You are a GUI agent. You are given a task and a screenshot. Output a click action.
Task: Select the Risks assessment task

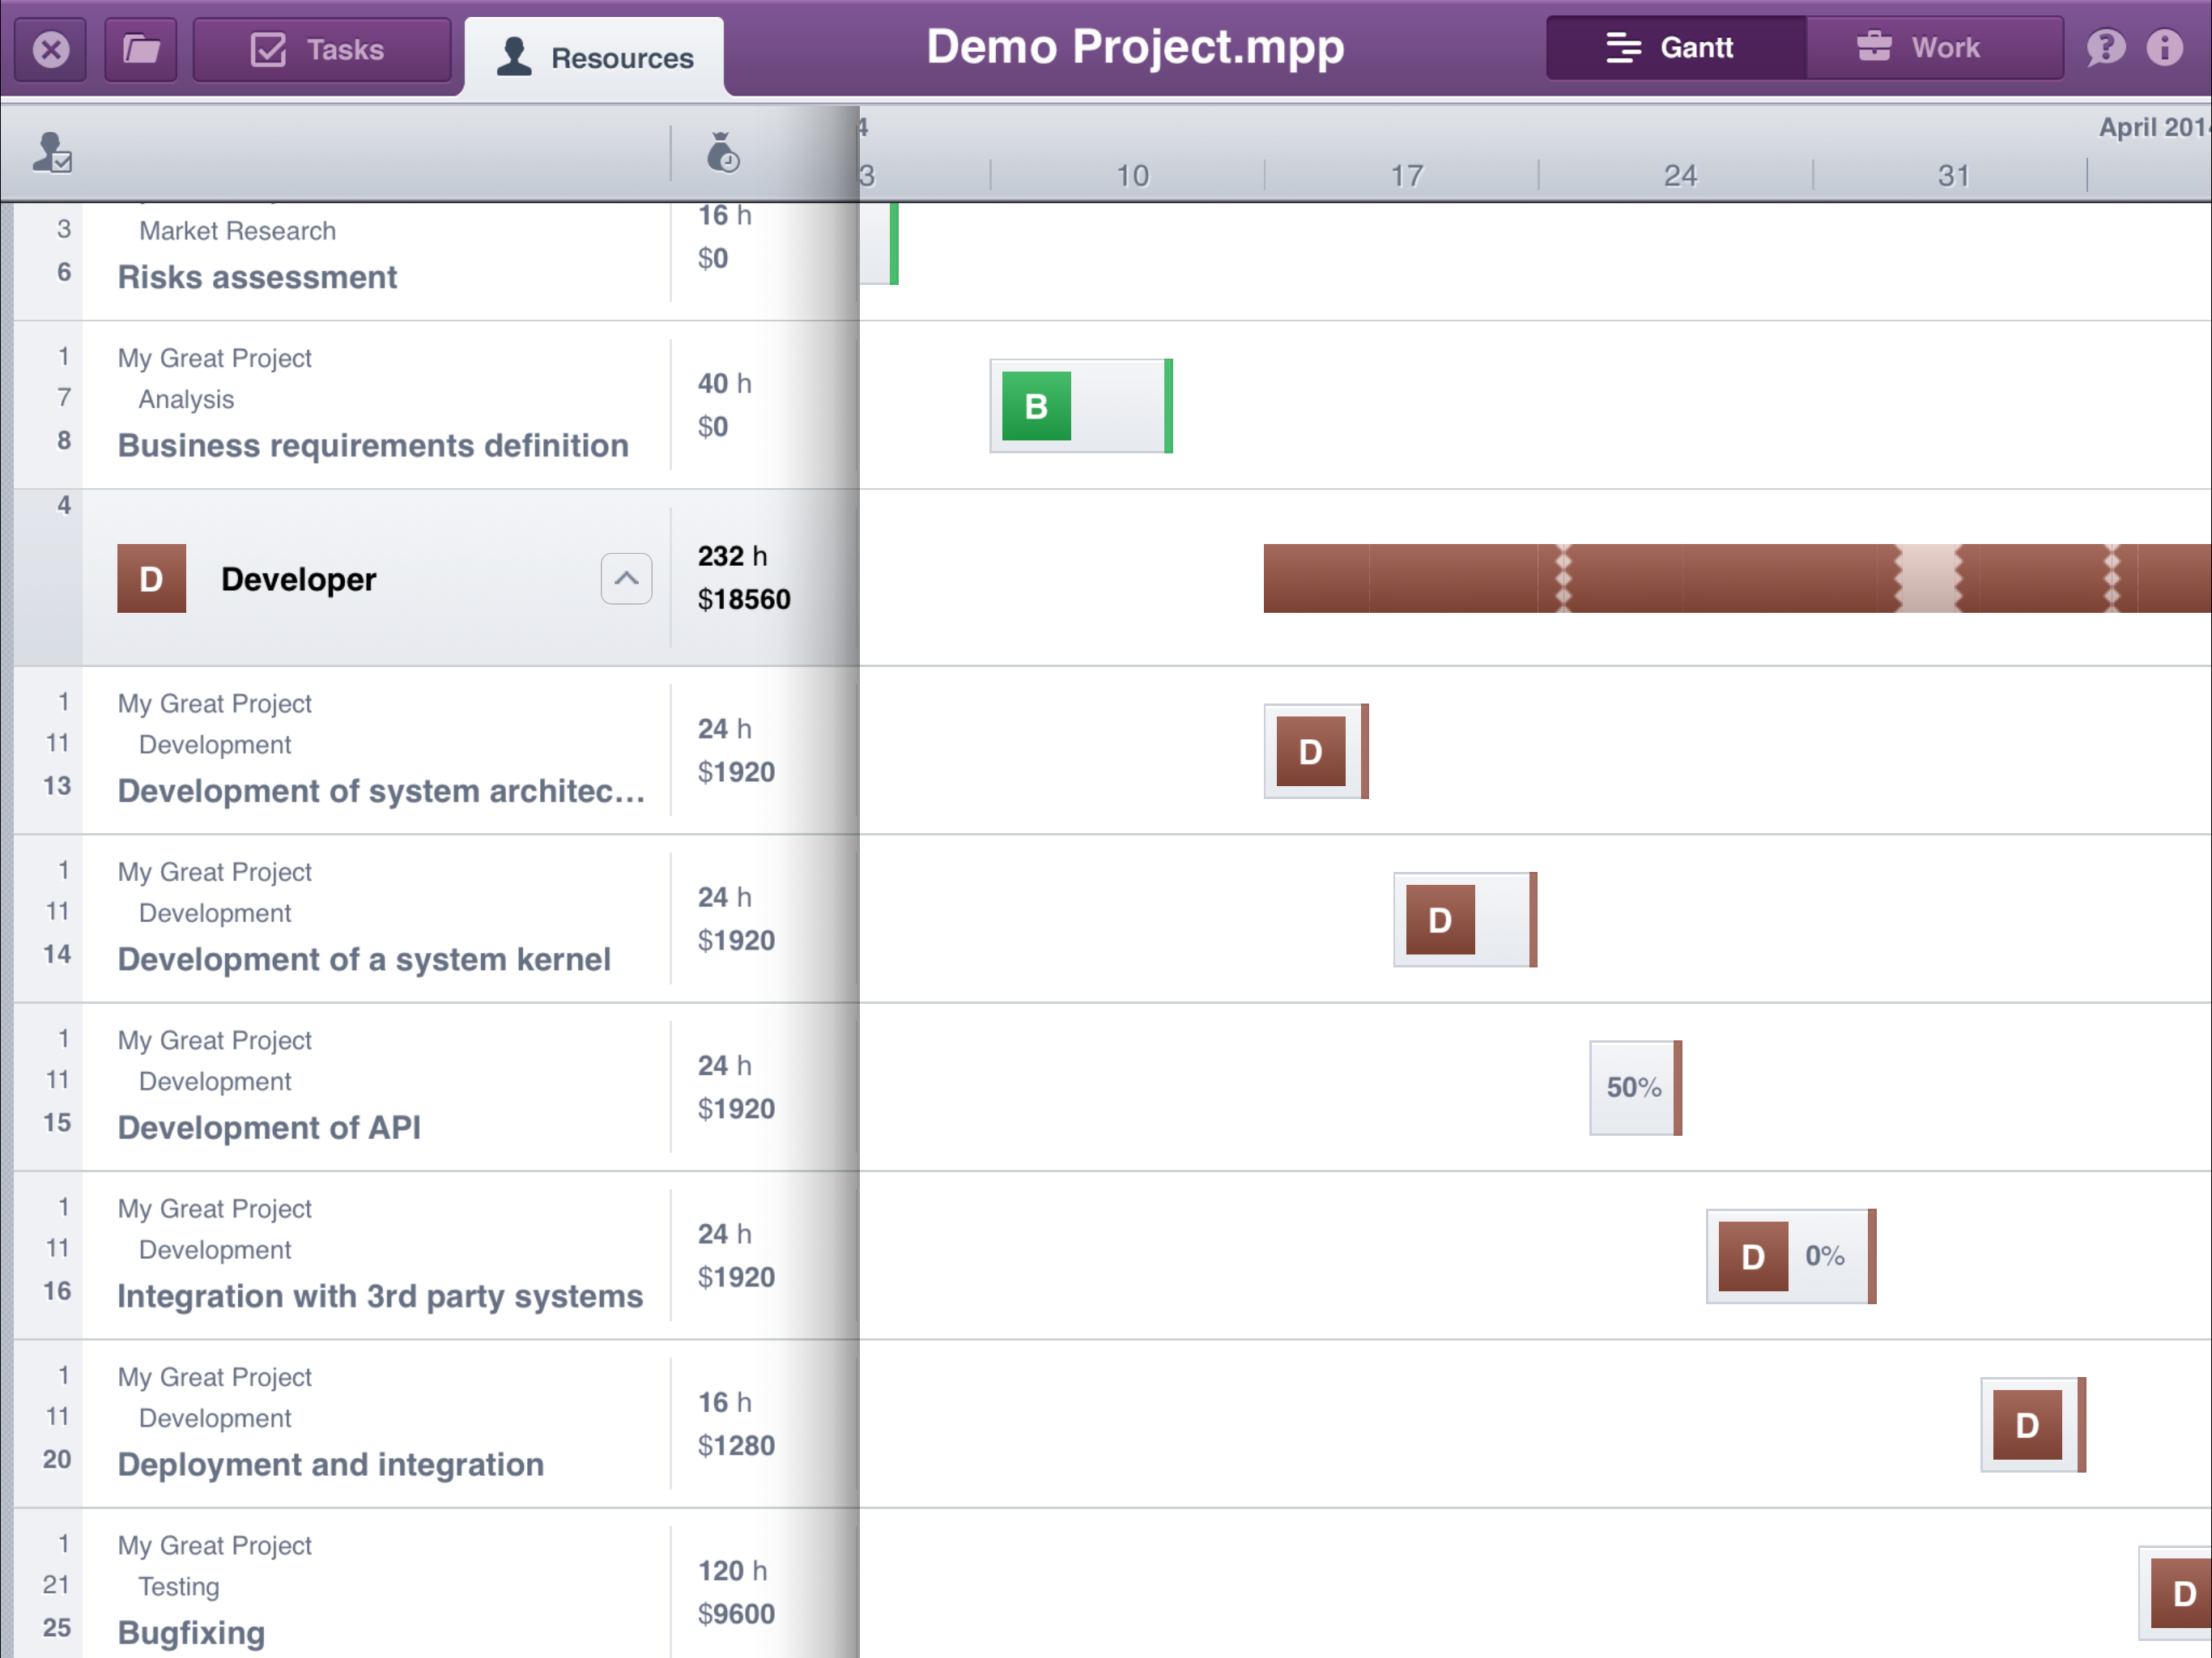click(x=257, y=277)
